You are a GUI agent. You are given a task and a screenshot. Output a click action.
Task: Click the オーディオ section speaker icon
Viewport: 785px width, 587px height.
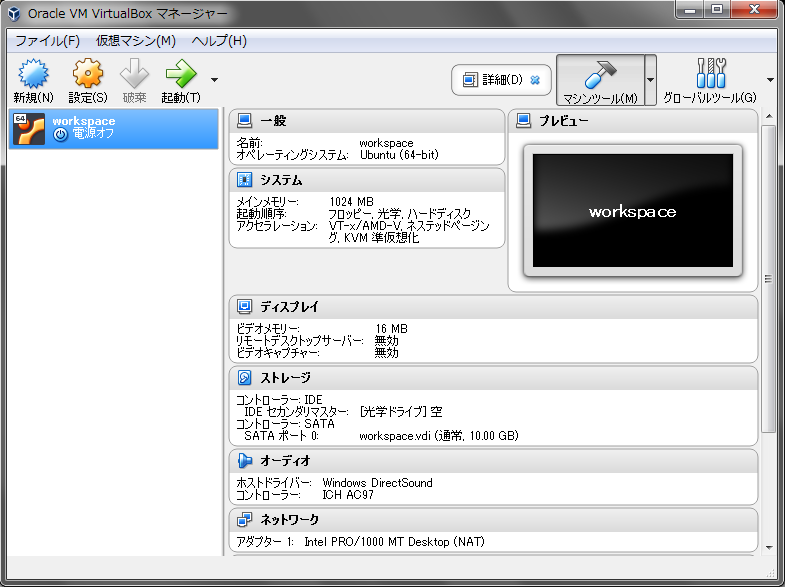click(x=244, y=460)
